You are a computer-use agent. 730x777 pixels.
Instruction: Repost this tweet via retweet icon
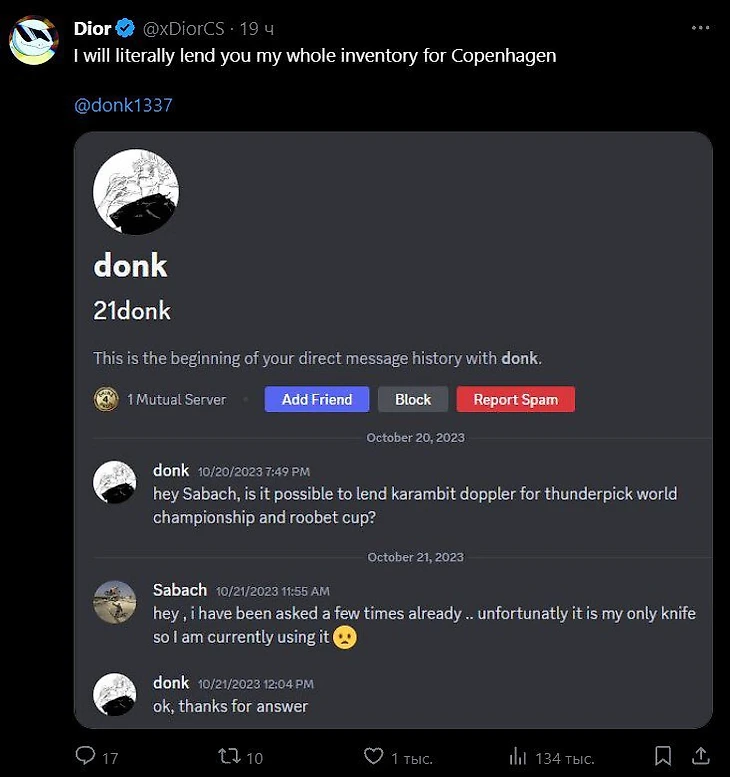(229, 756)
